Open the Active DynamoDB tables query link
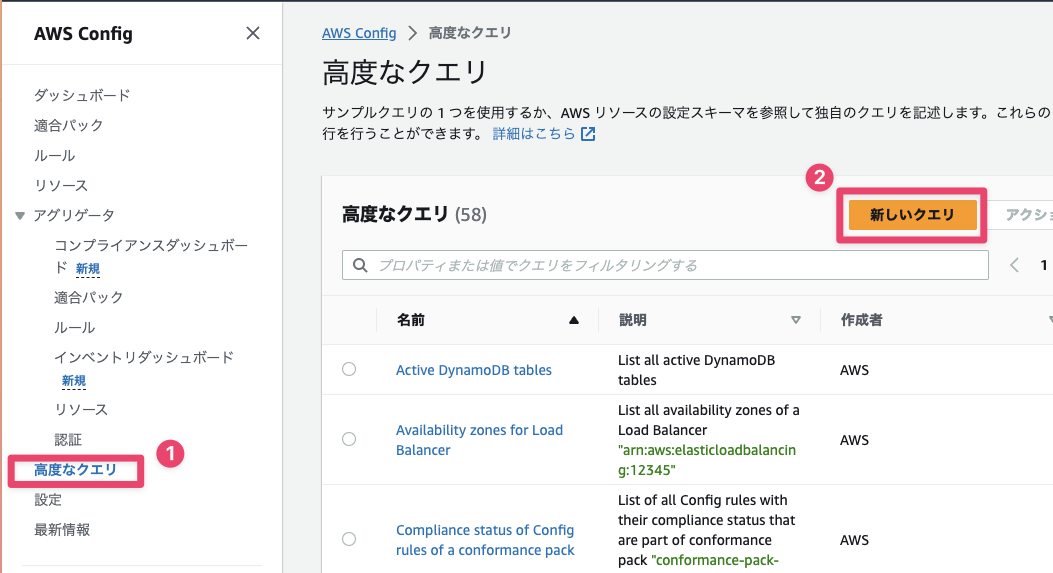The height and width of the screenshot is (573, 1053). click(473, 370)
